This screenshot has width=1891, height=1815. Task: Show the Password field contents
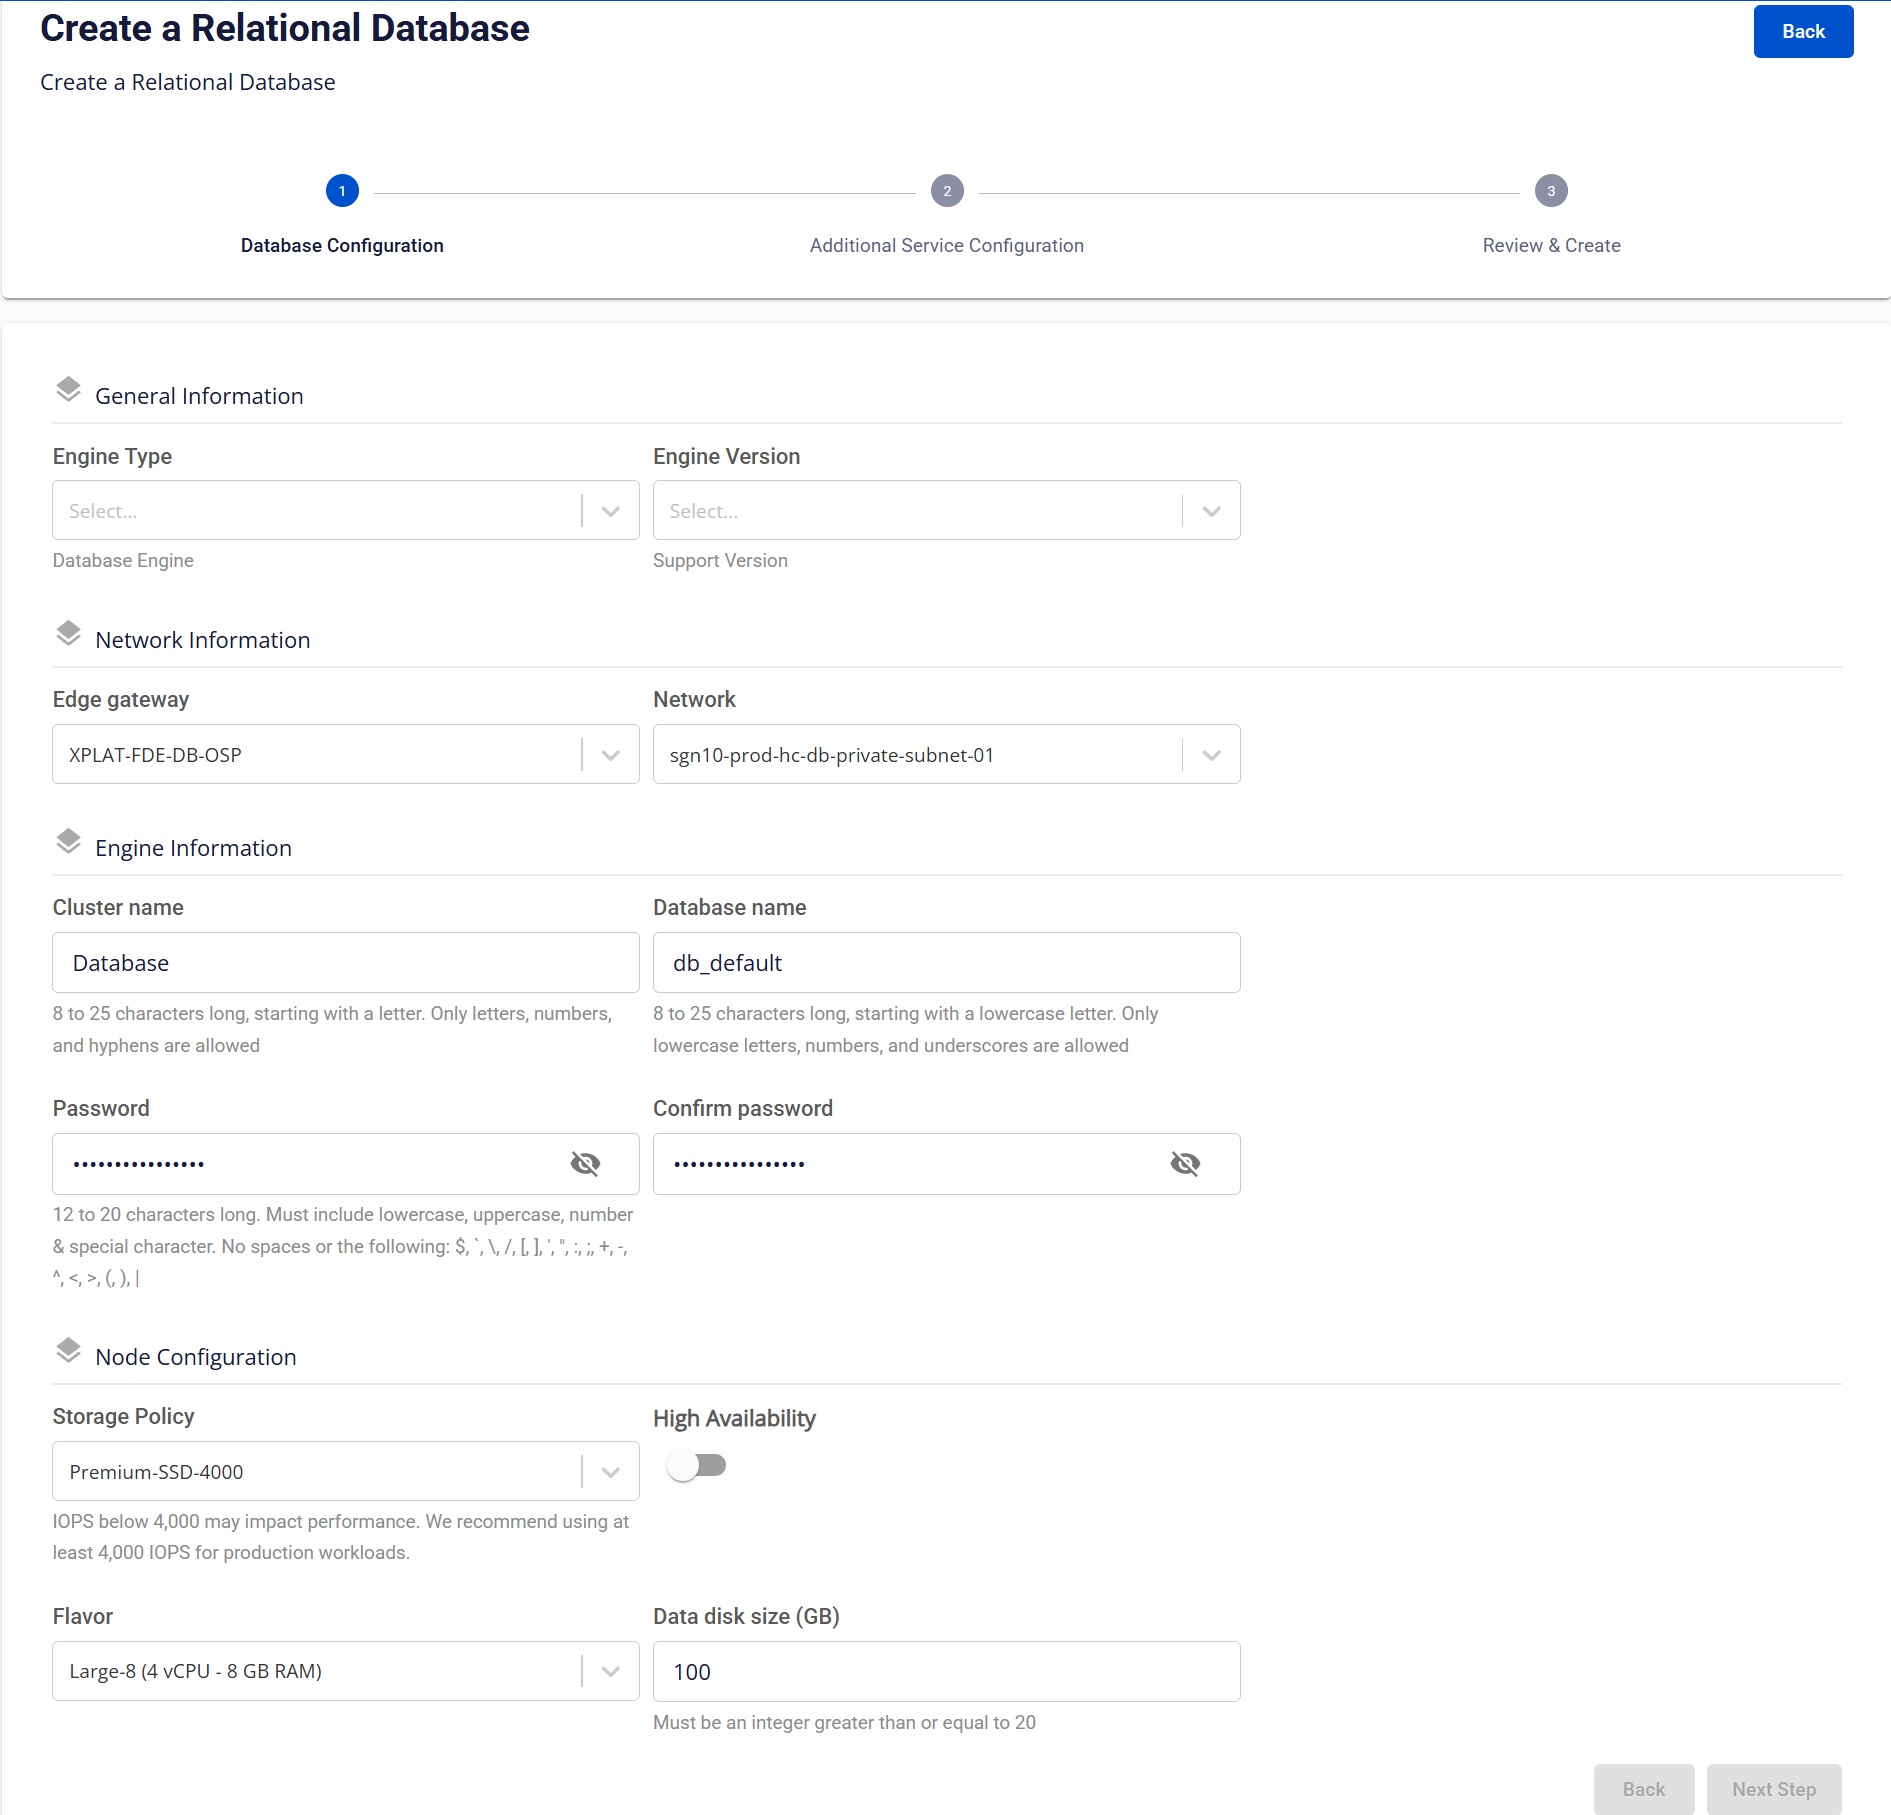click(x=585, y=1164)
